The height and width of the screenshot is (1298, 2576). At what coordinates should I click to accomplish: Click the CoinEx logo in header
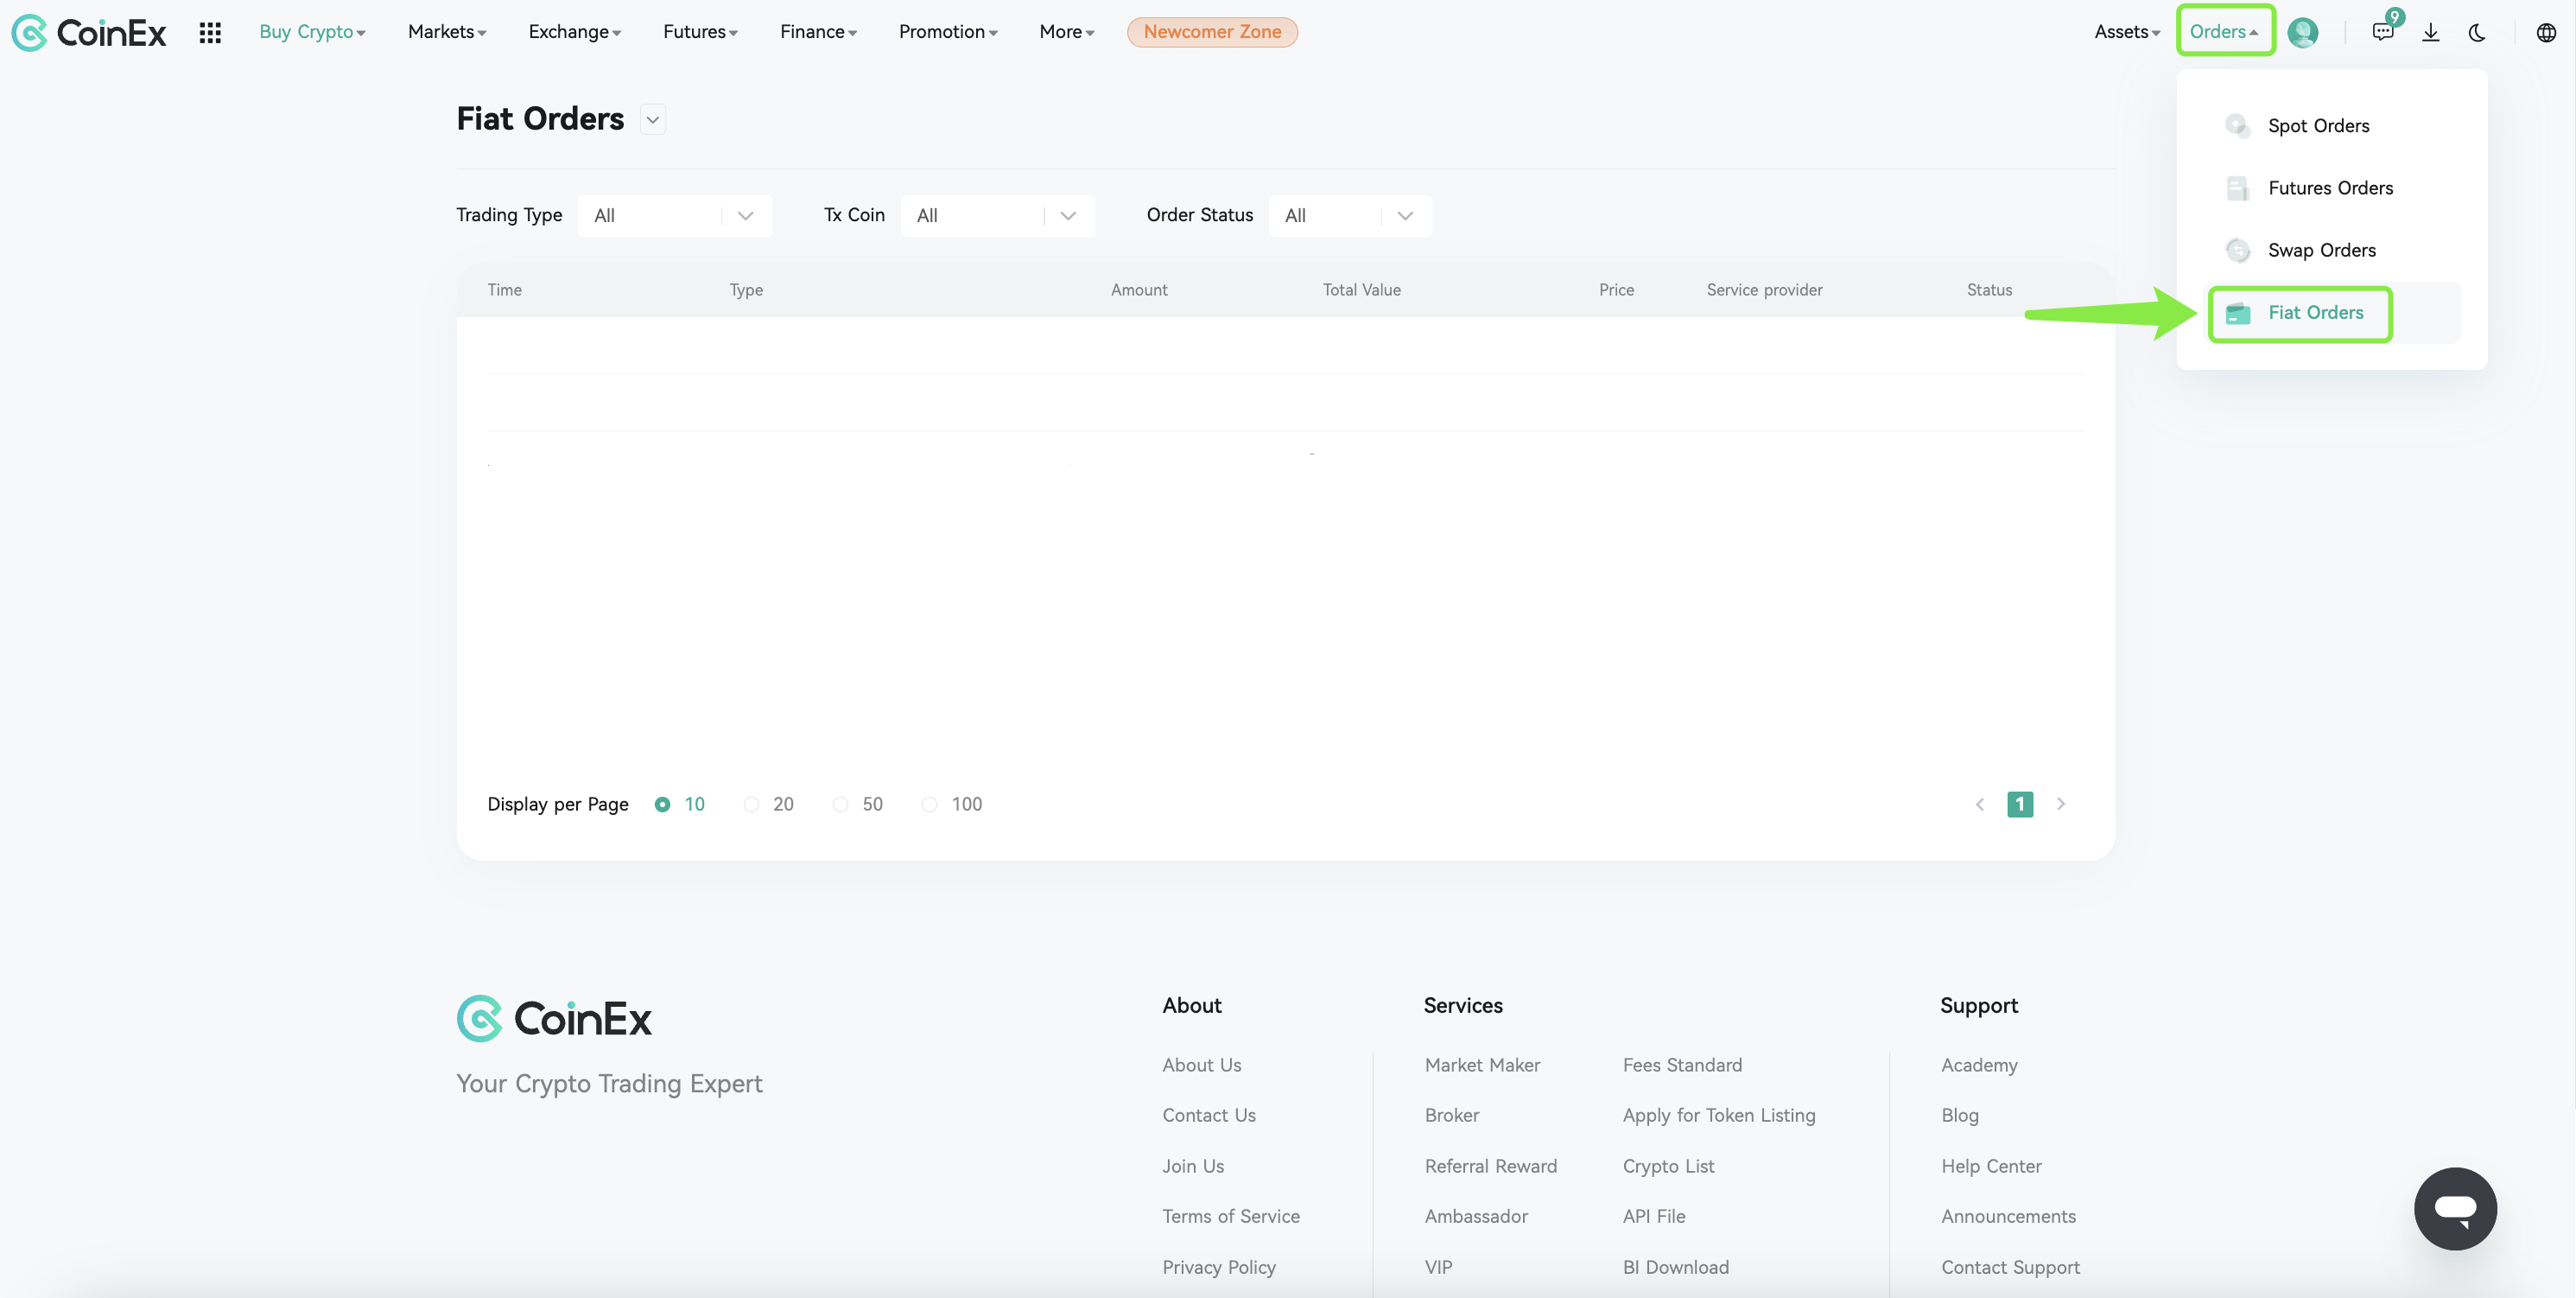pos(88,32)
